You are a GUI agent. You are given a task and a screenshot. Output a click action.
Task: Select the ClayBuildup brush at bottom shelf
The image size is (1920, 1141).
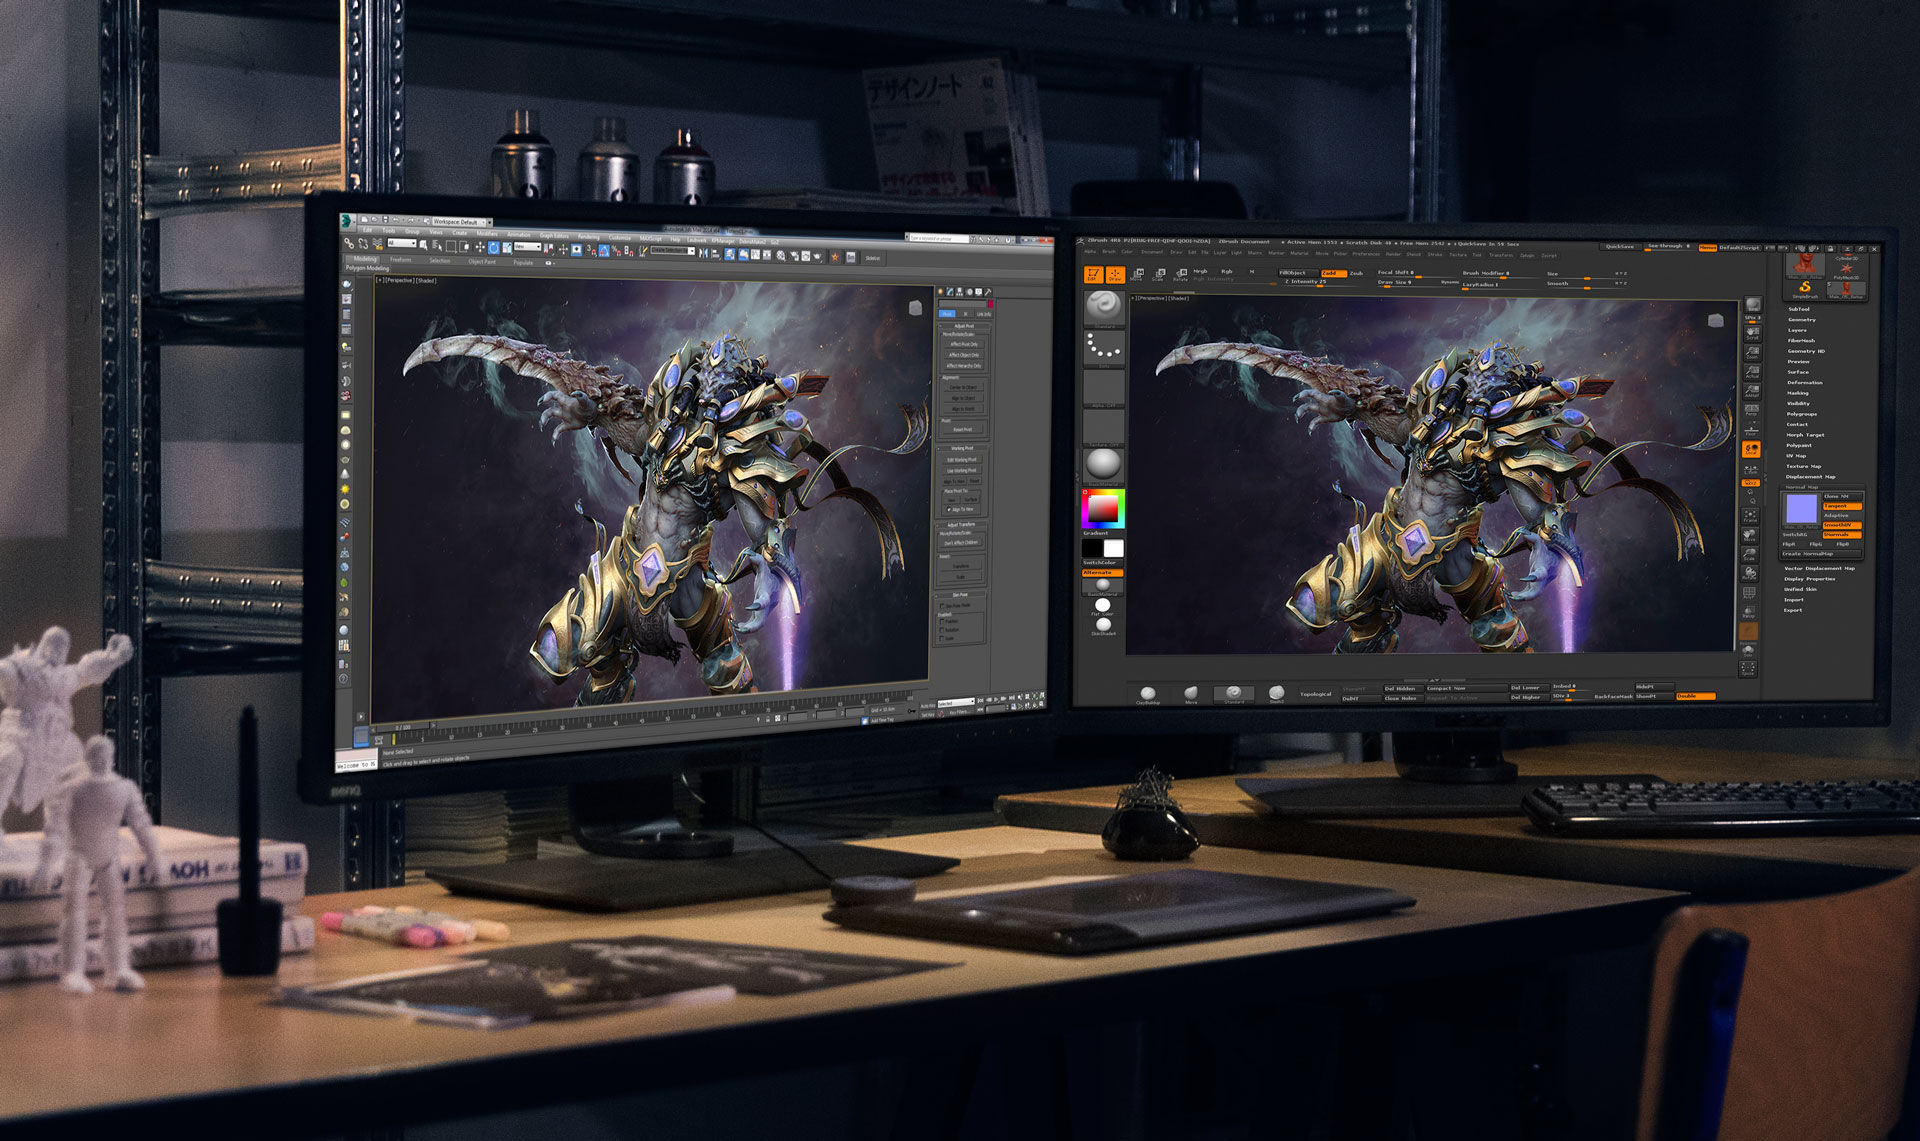pos(1147,693)
